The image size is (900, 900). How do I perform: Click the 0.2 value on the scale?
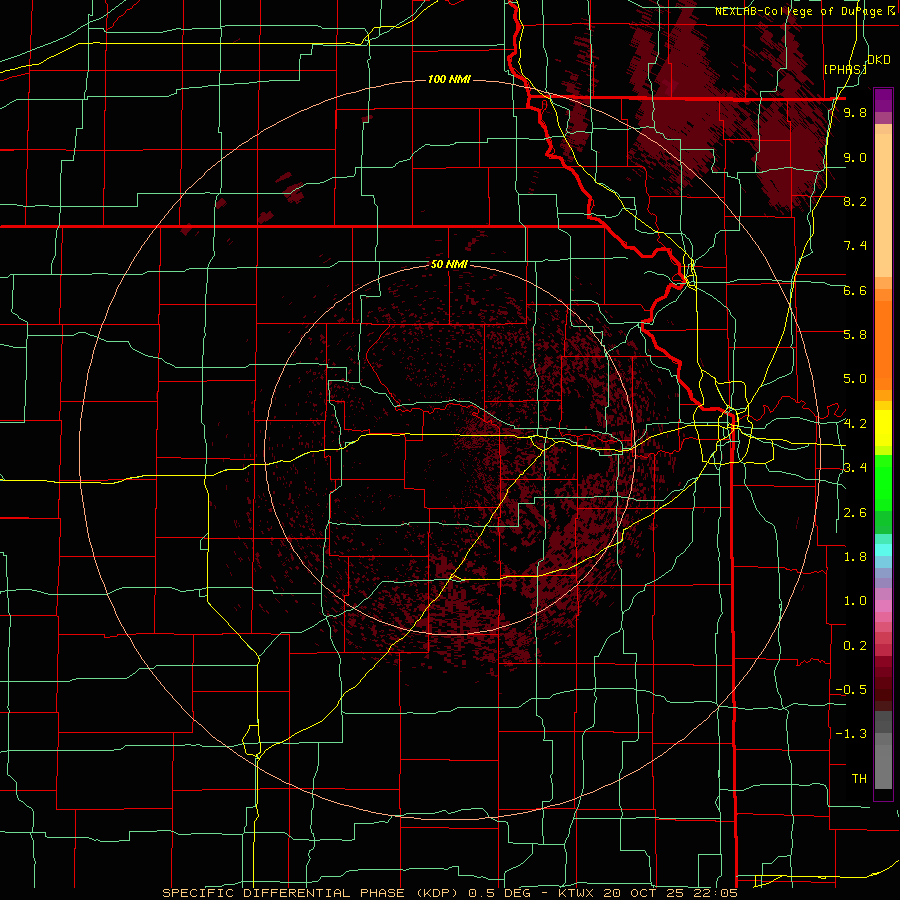click(855, 646)
